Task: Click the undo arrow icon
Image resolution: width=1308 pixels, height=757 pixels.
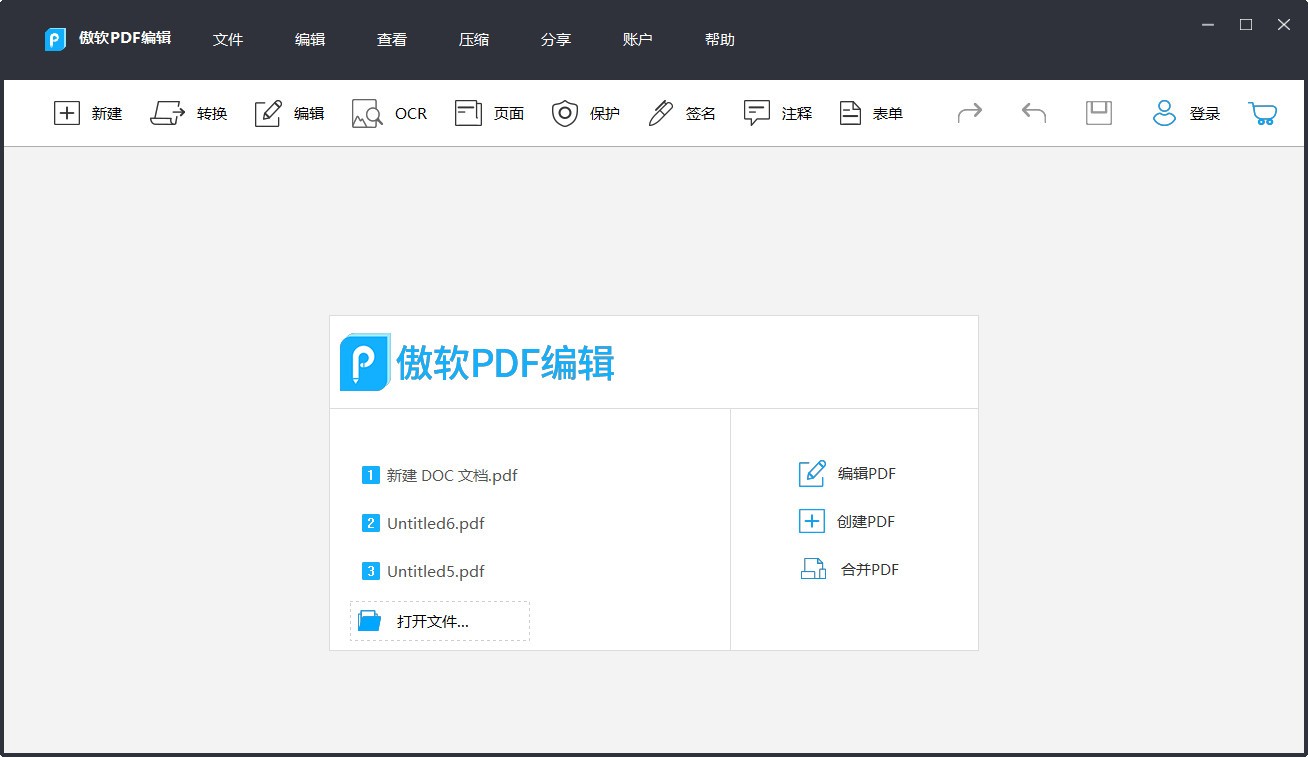Action: [1034, 113]
